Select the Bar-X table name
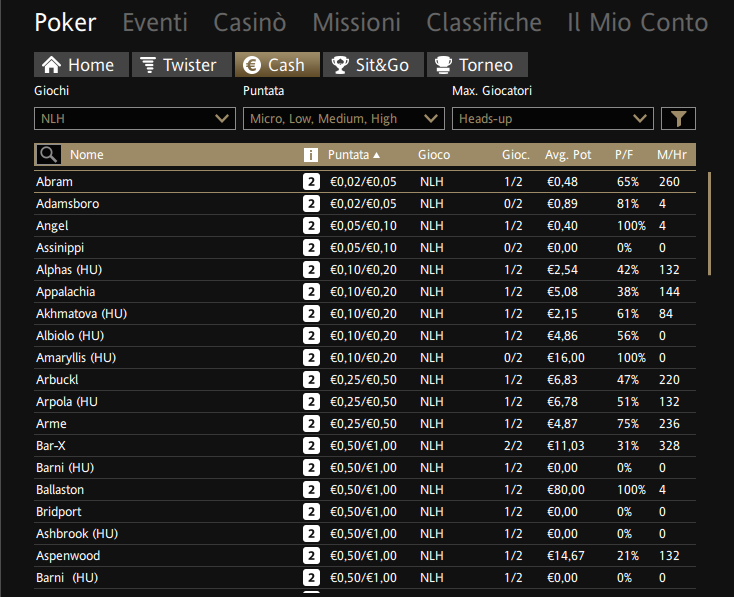The width and height of the screenshot is (734, 597). (x=51, y=446)
